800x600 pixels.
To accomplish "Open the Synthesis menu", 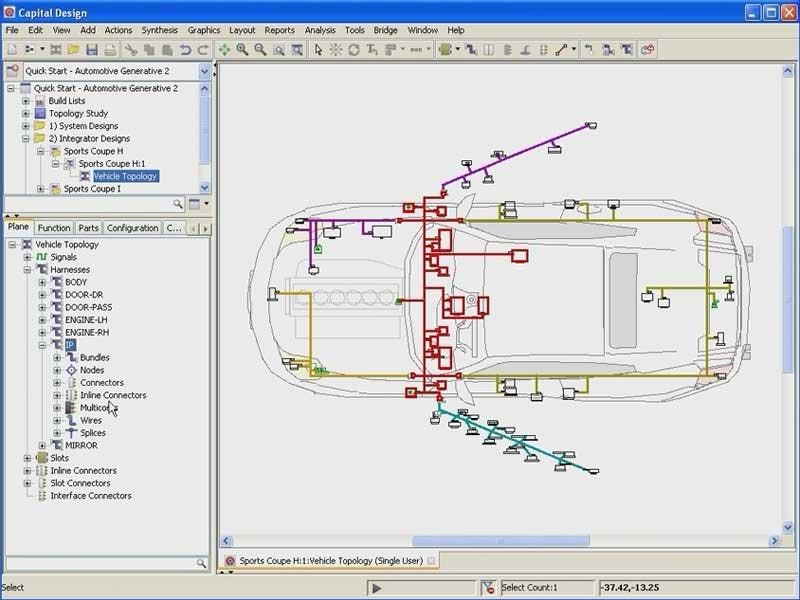I will point(159,31).
